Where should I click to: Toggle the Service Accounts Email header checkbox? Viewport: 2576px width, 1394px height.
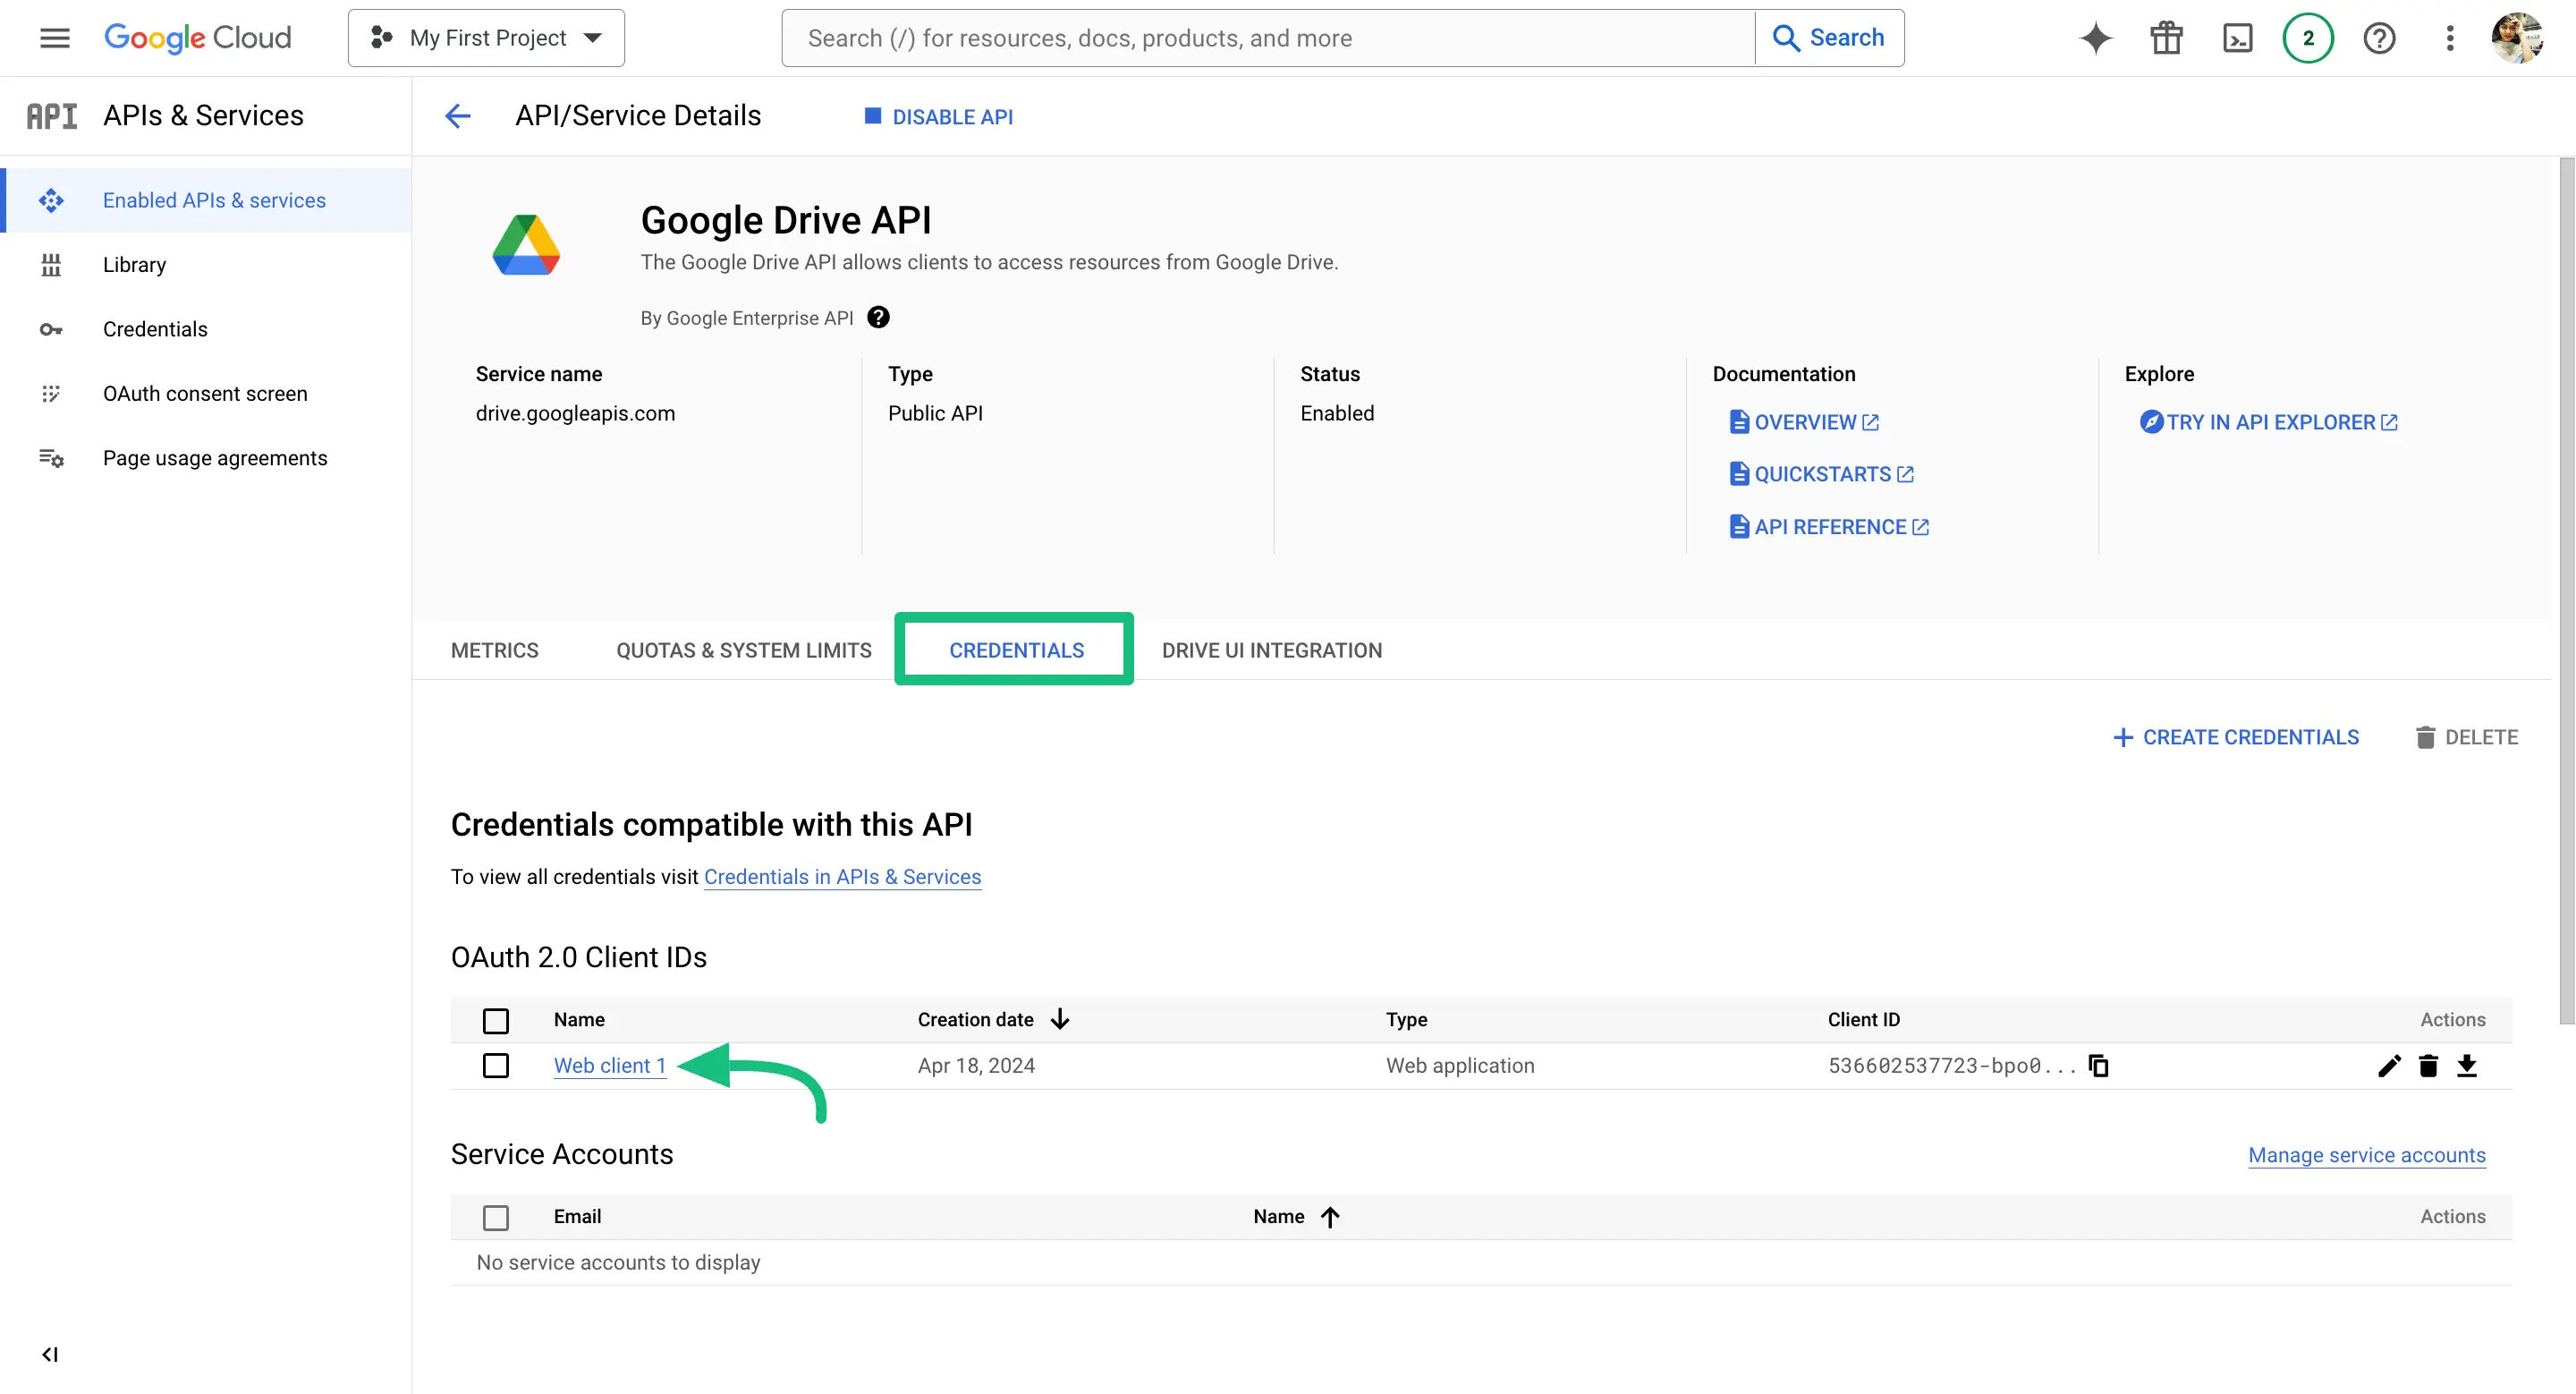coord(495,1217)
